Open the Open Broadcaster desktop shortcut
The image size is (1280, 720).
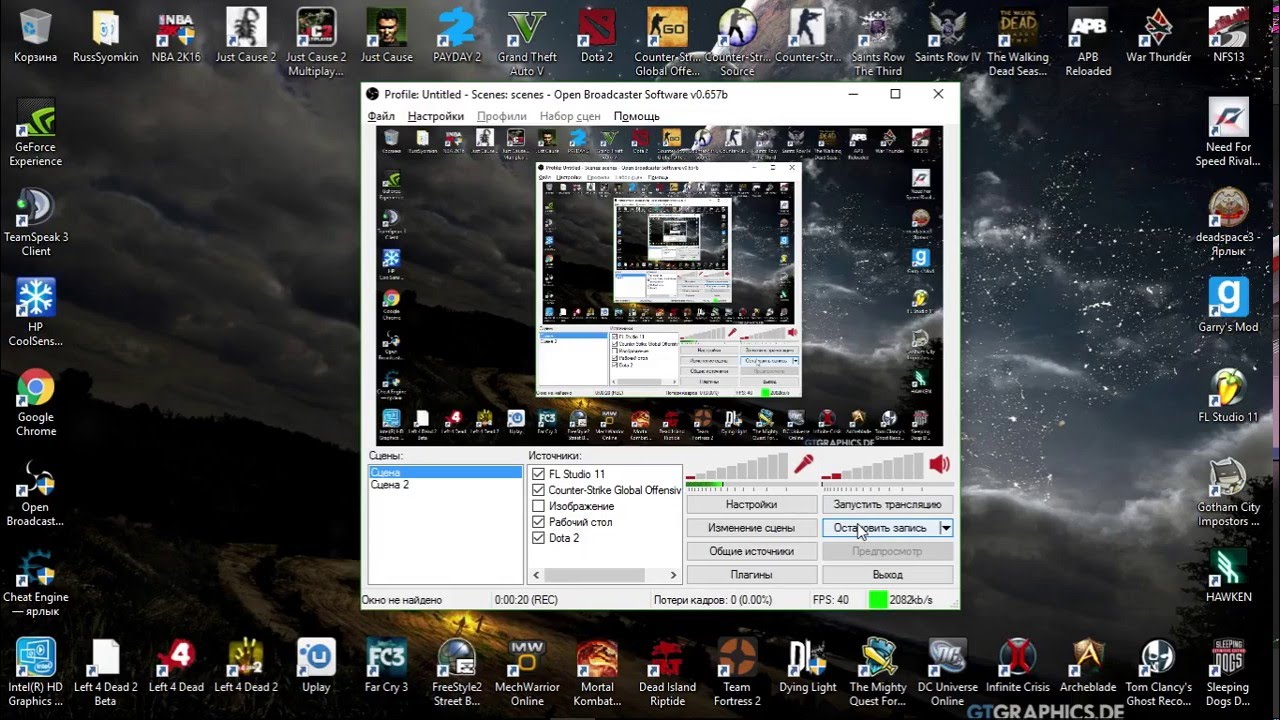36,493
